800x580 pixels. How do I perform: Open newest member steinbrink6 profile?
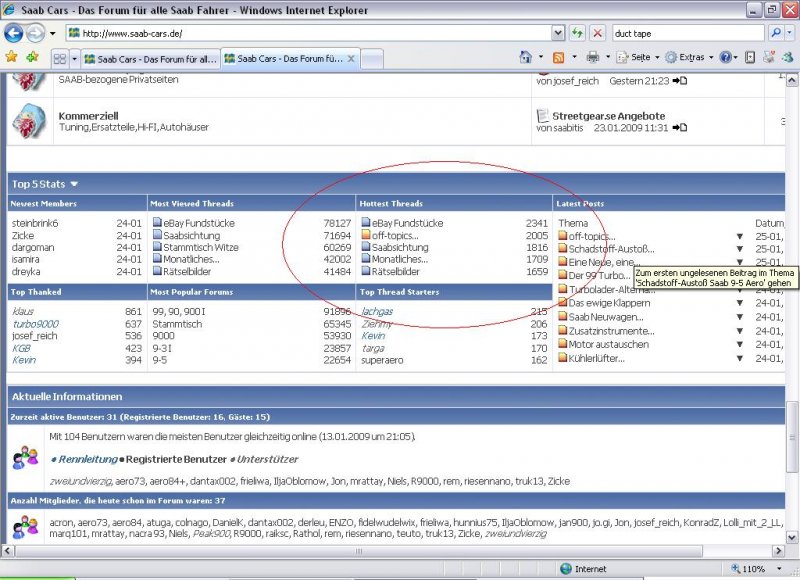[x=35, y=223]
